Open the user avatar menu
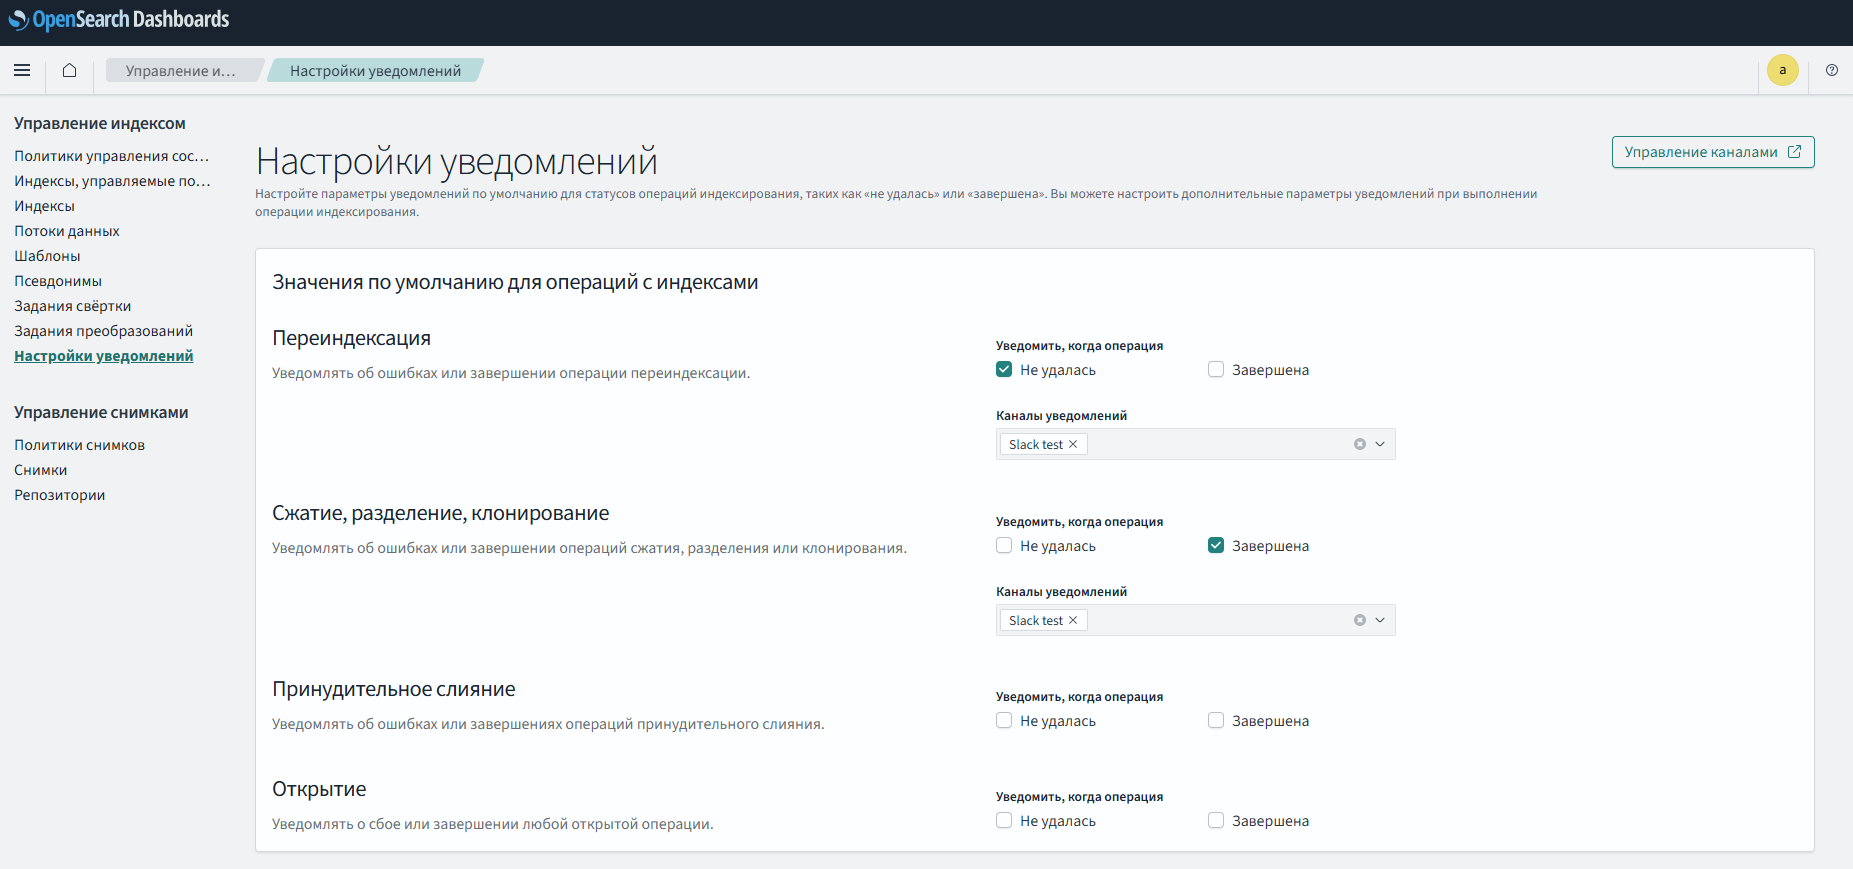The width and height of the screenshot is (1853, 869). click(x=1782, y=70)
